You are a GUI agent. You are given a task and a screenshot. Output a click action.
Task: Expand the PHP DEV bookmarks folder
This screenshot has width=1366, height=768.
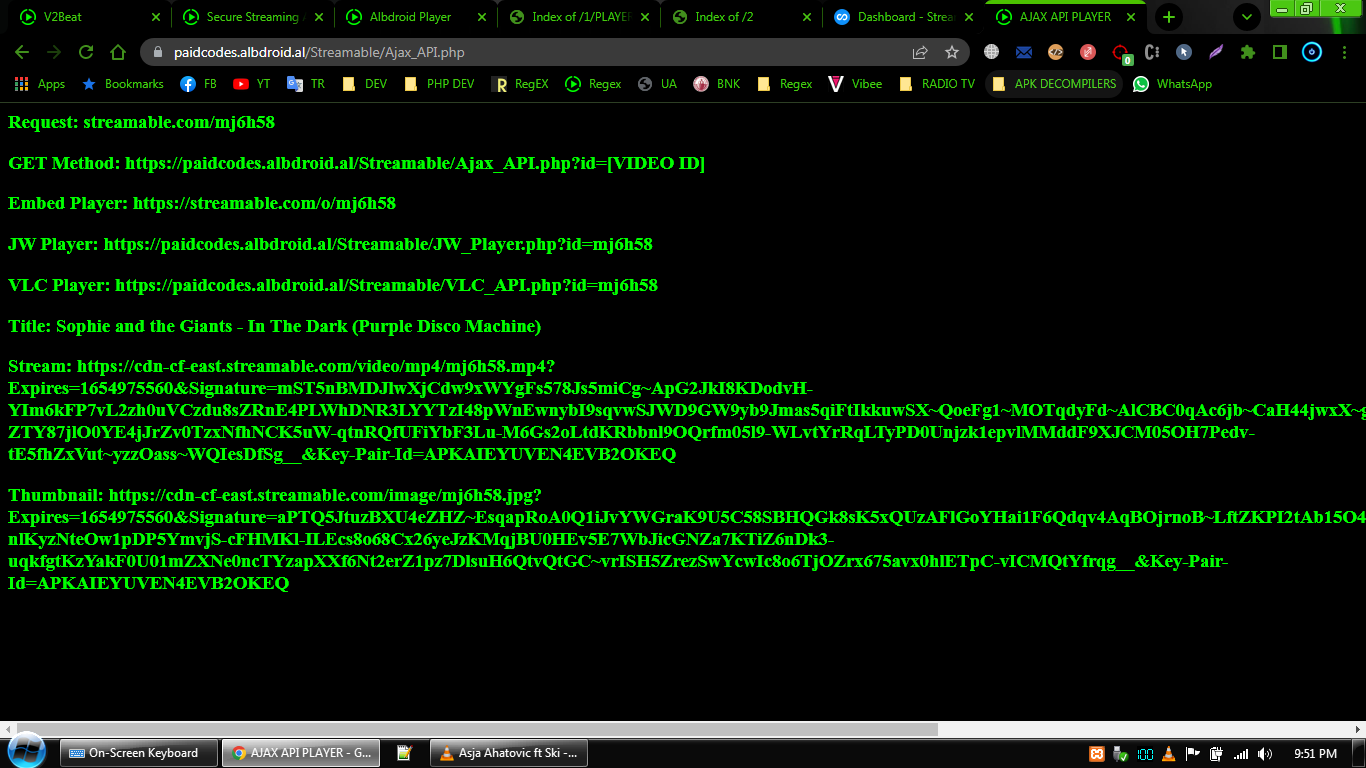(x=439, y=84)
